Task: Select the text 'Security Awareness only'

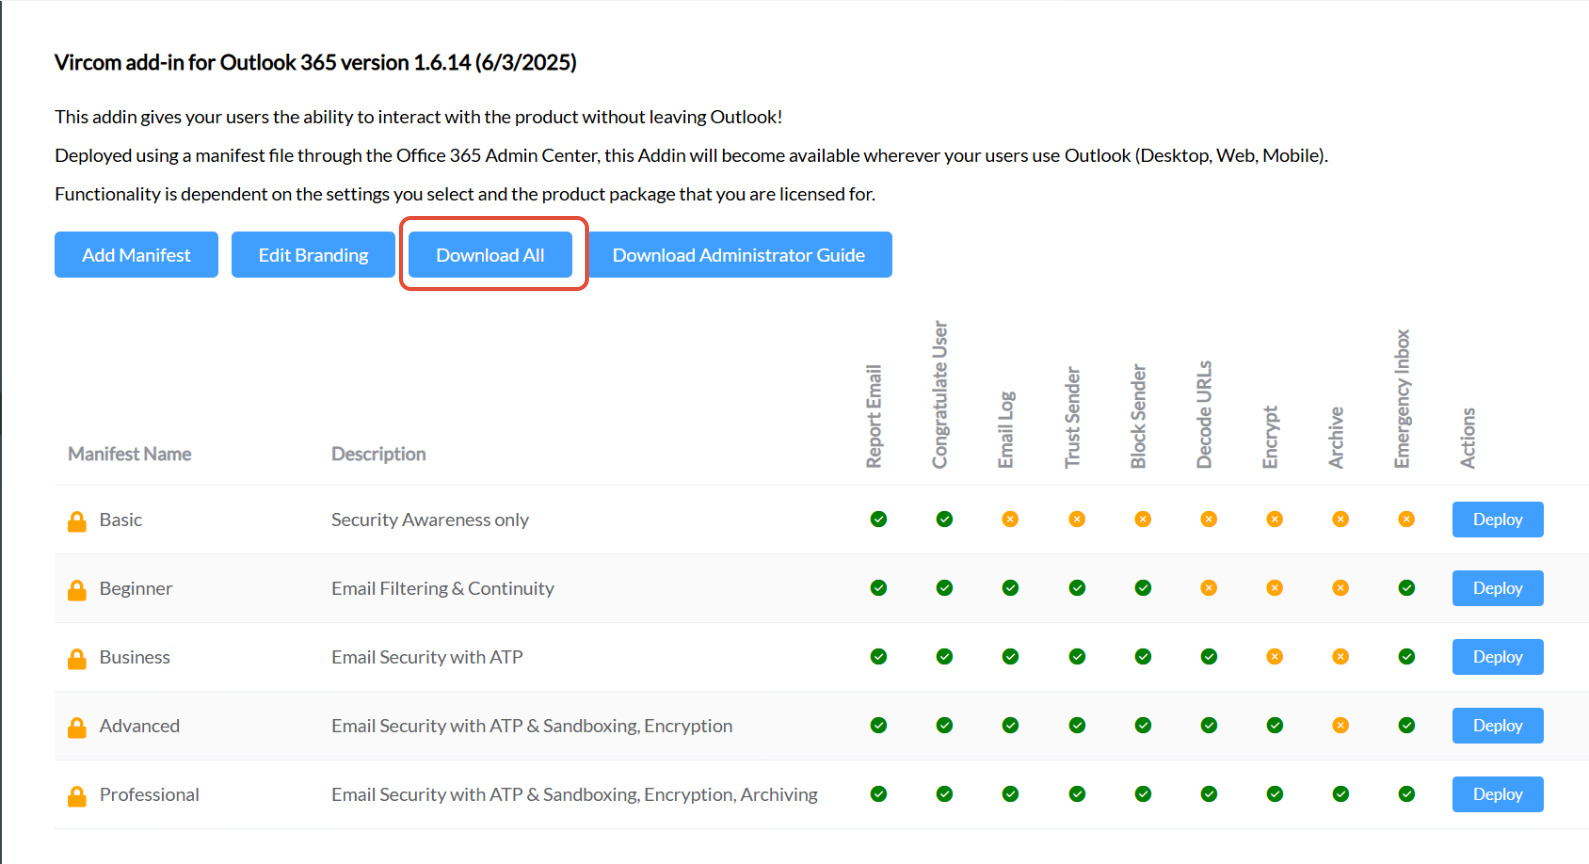Action: click(430, 520)
